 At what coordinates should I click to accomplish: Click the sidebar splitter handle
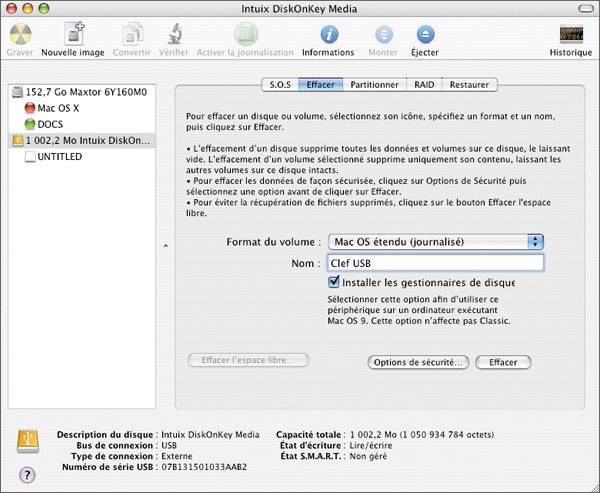[x=166, y=246]
